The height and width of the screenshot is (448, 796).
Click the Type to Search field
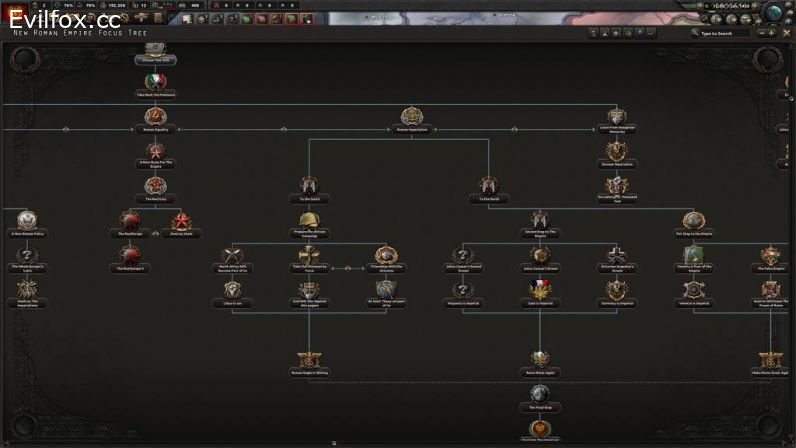[x=723, y=33]
